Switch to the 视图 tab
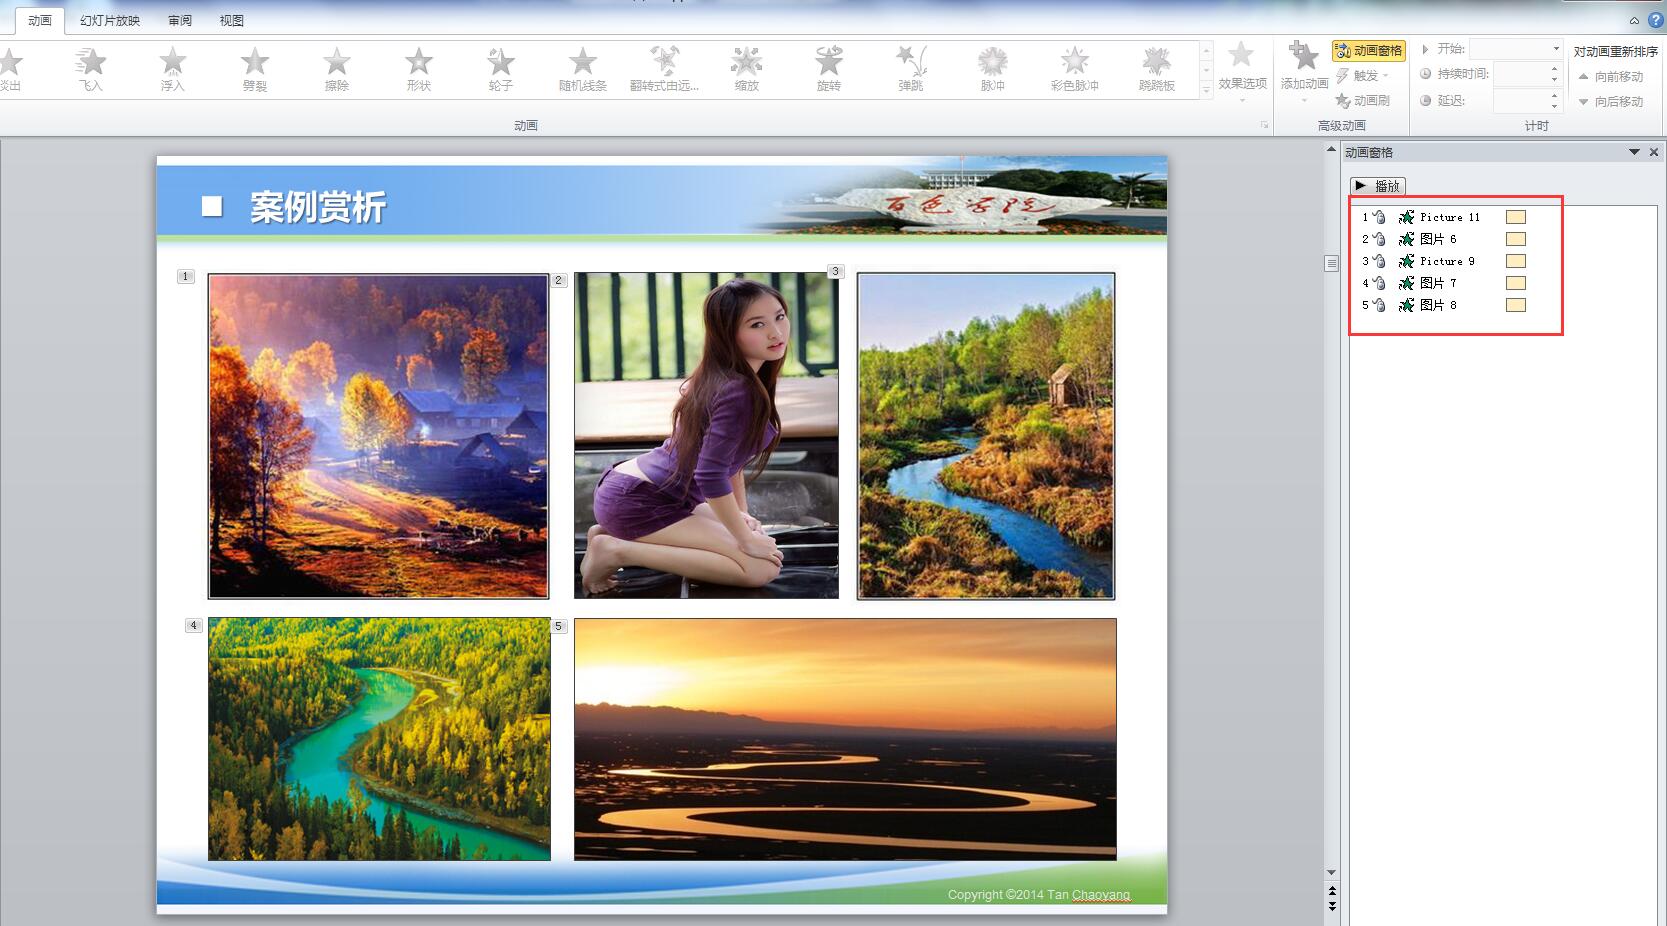The width and height of the screenshot is (1667, 926). click(232, 20)
